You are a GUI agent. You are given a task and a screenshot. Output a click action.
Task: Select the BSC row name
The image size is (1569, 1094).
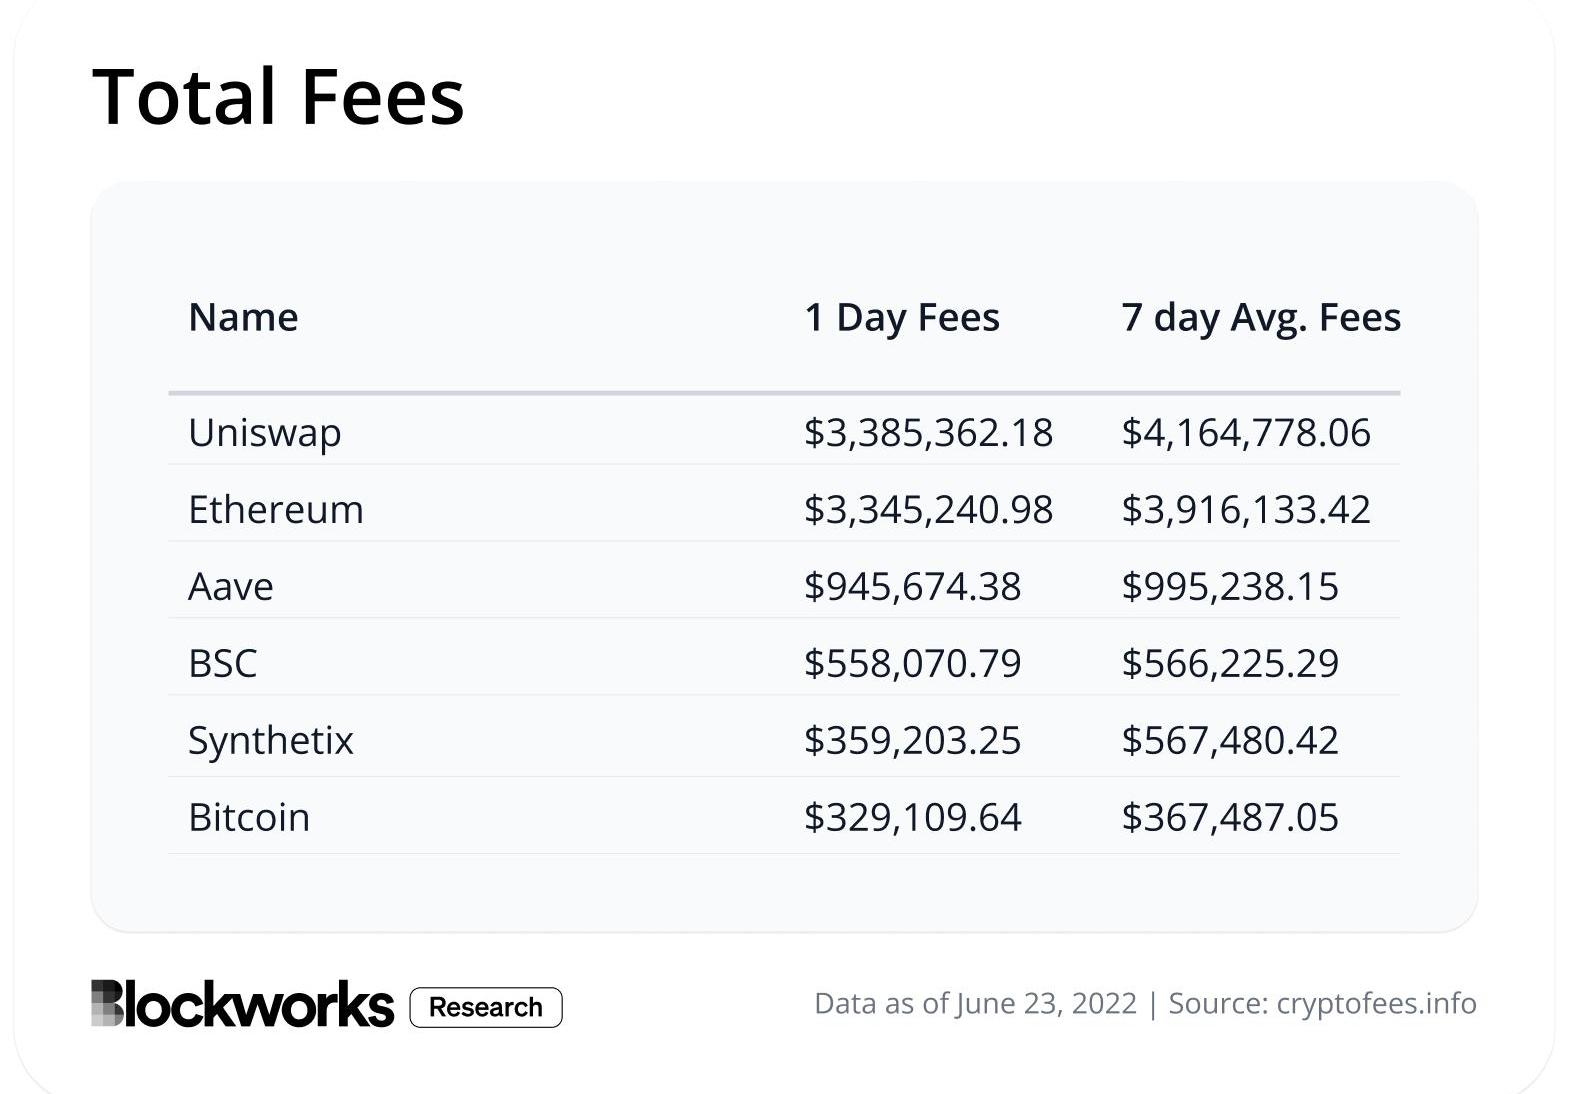point(223,664)
